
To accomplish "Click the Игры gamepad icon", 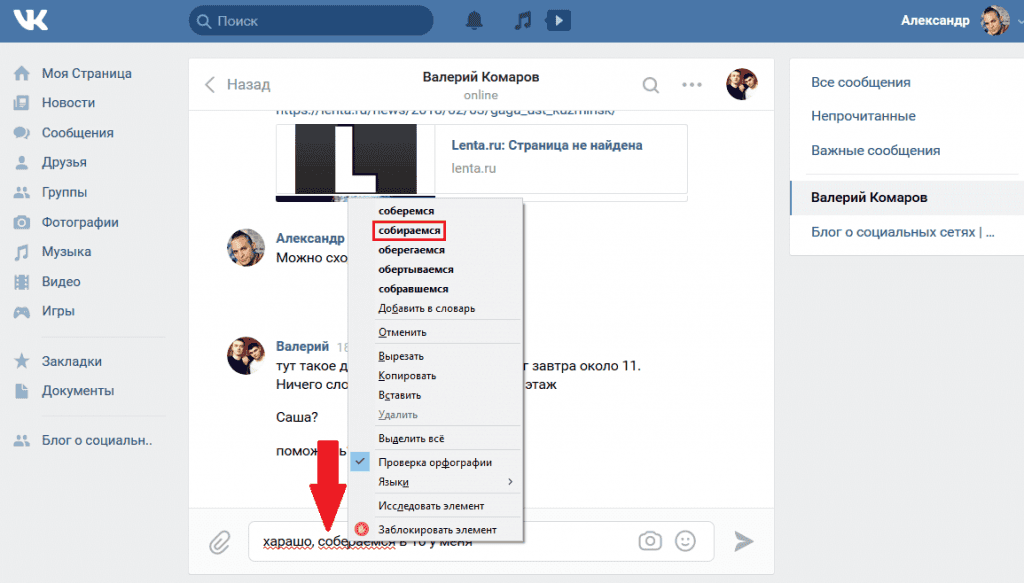I will click(x=22, y=311).
